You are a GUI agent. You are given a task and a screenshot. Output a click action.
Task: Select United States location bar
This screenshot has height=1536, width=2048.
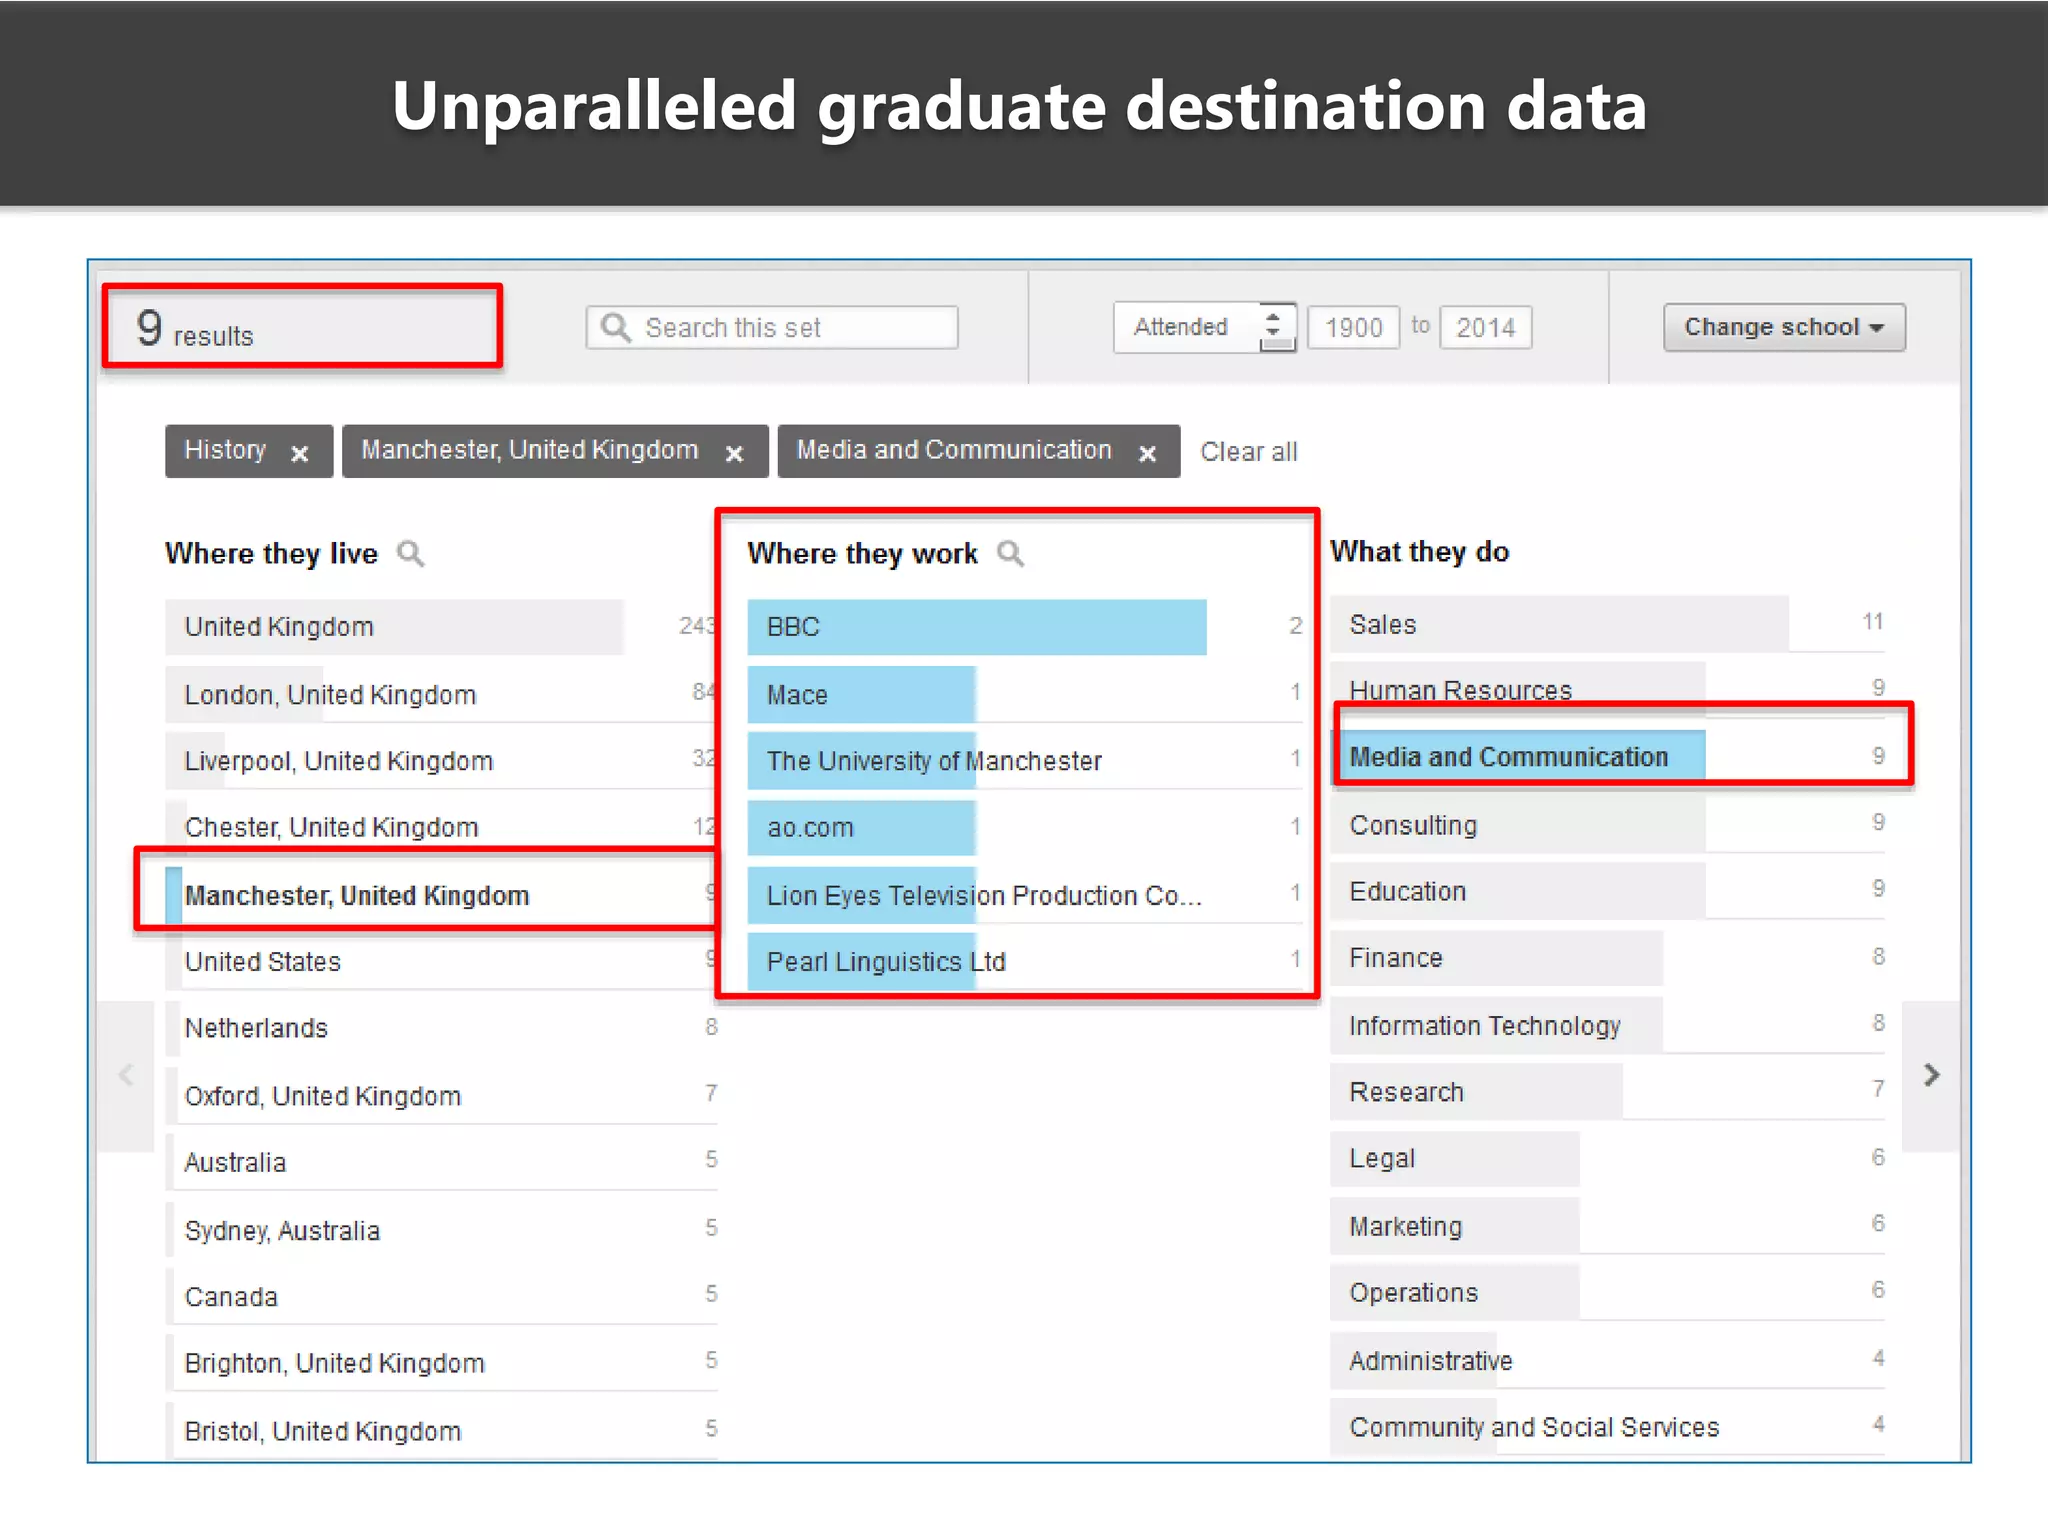click(x=441, y=962)
